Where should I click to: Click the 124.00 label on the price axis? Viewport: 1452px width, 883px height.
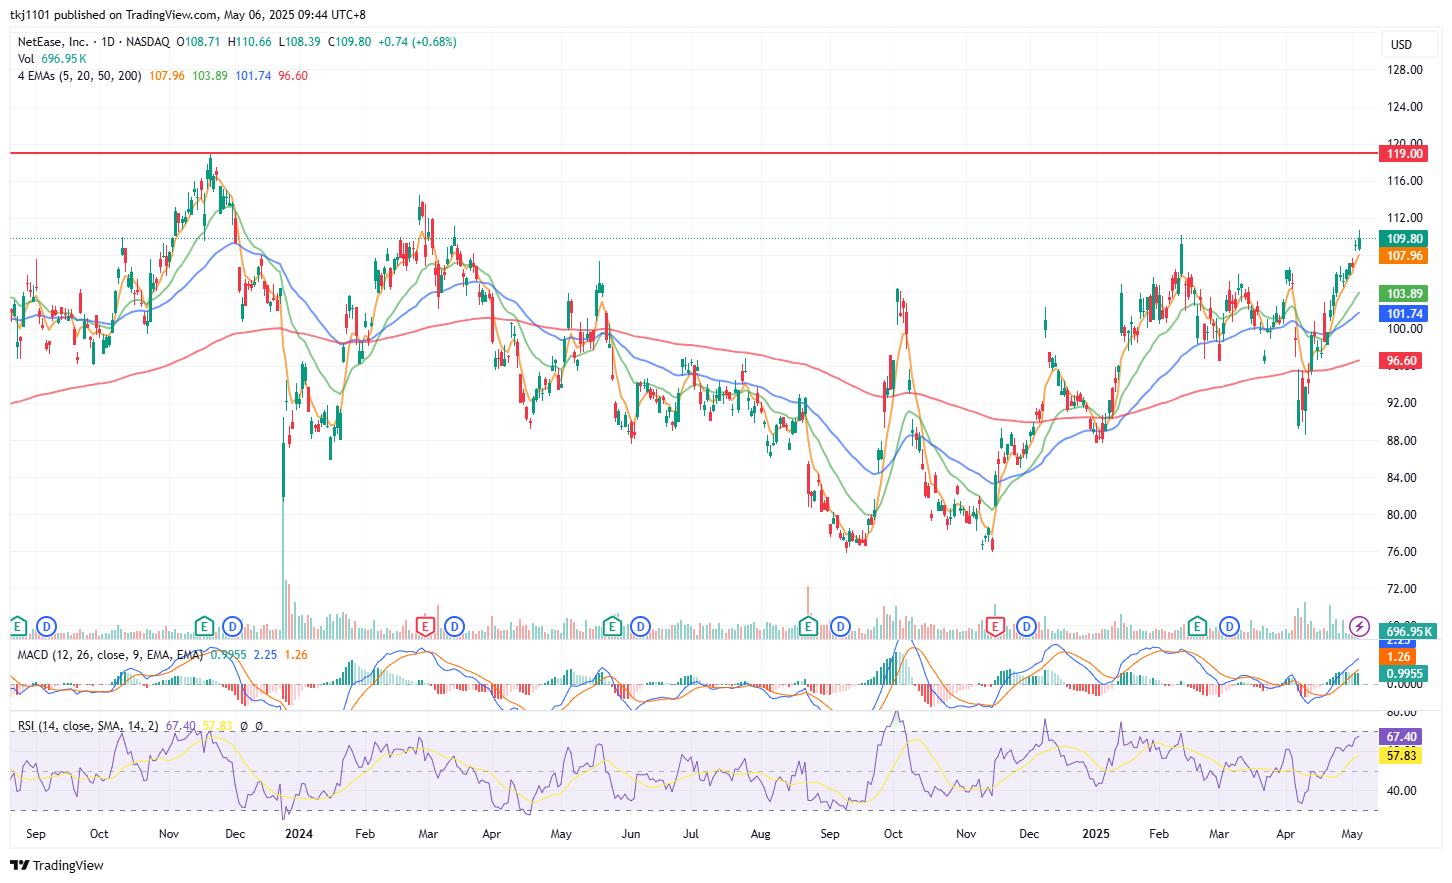pyautogui.click(x=1405, y=107)
